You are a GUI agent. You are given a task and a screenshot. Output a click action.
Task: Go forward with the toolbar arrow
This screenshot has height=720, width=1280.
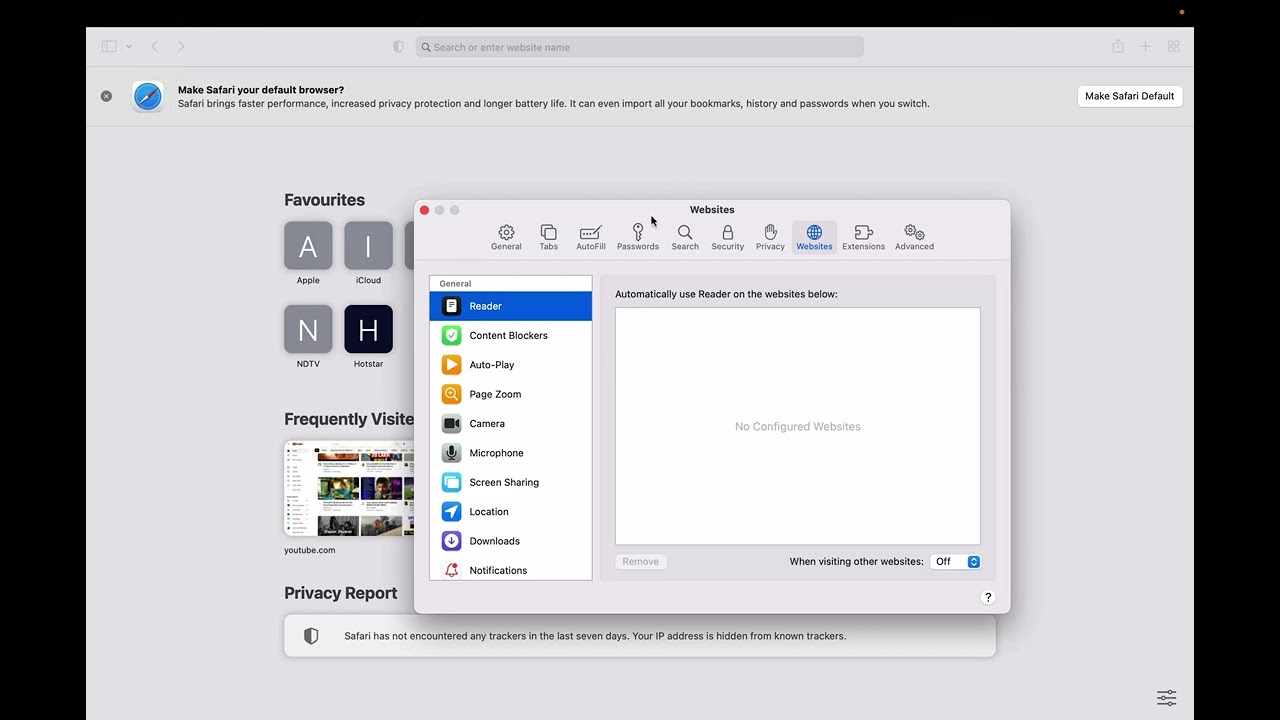(181, 46)
